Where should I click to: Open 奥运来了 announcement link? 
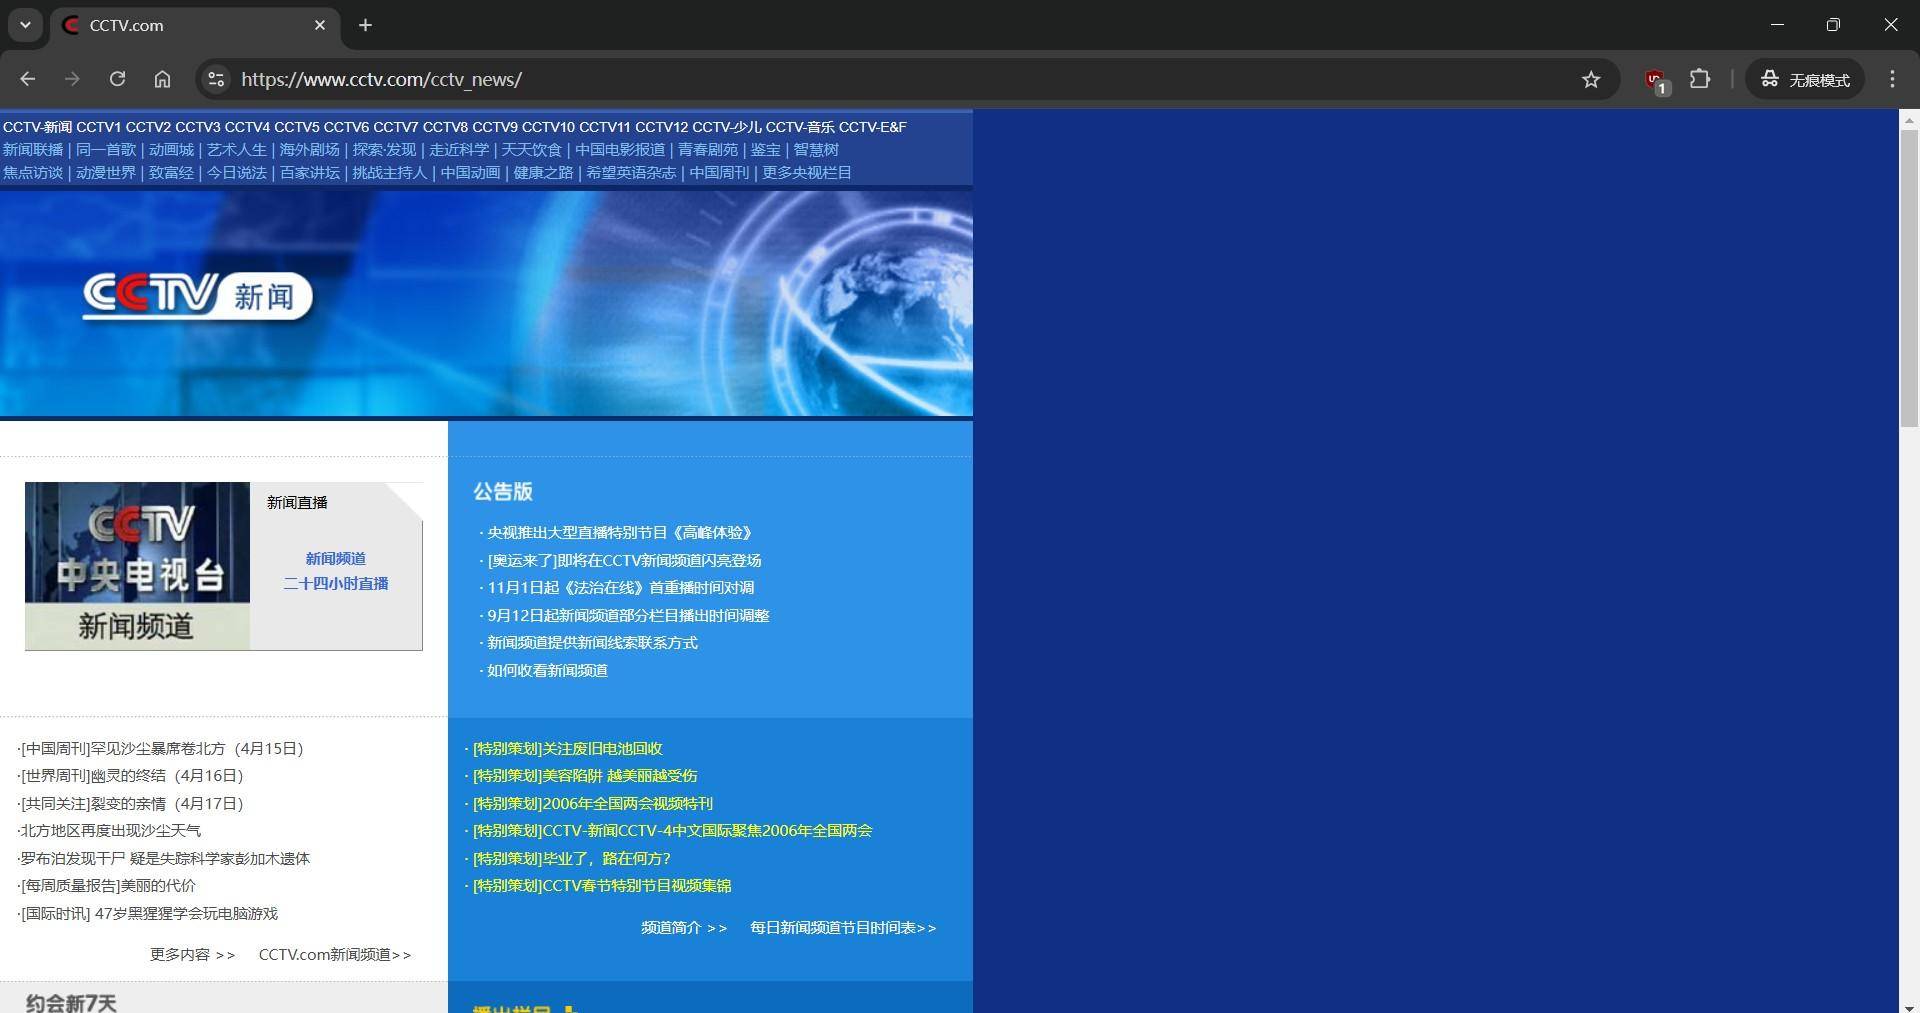point(624,561)
